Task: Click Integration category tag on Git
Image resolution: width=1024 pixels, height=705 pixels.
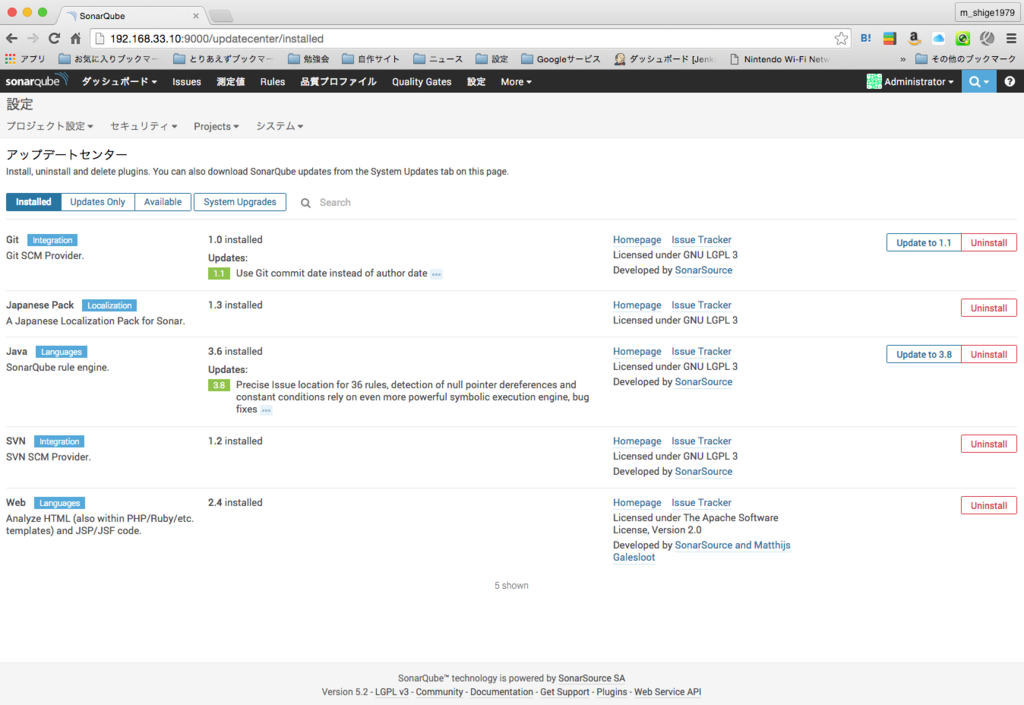Action: tap(52, 240)
